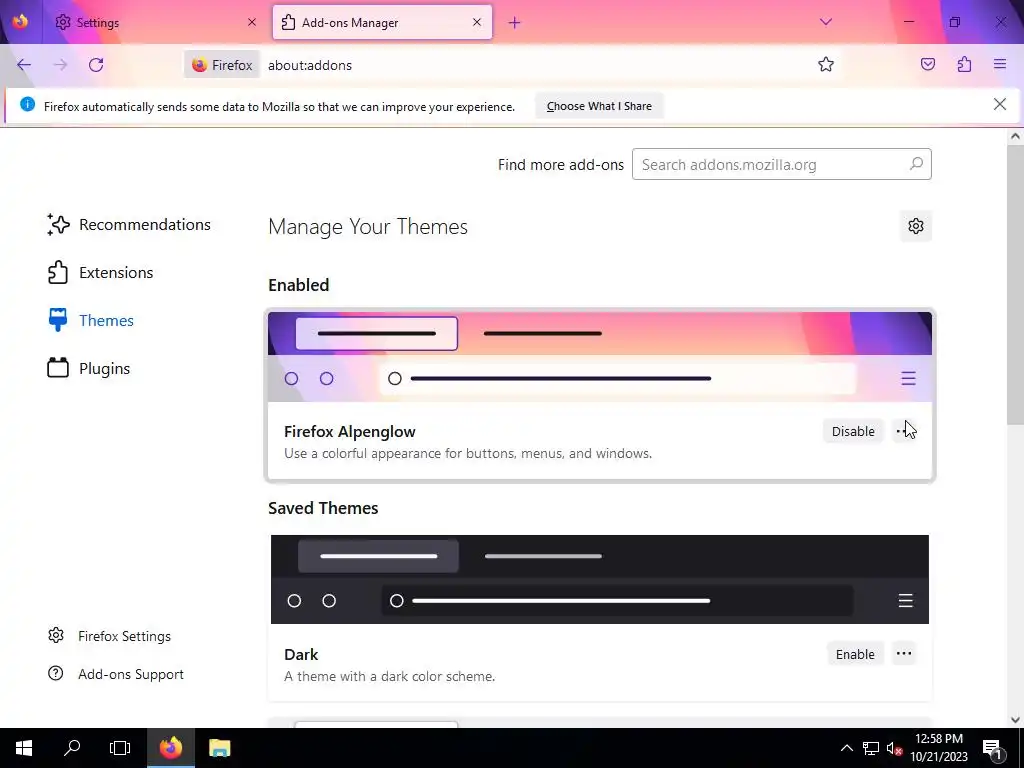The image size is (1024, 768).
Task: Open the Add-ons Support link
Action: [x=116, y=674]
